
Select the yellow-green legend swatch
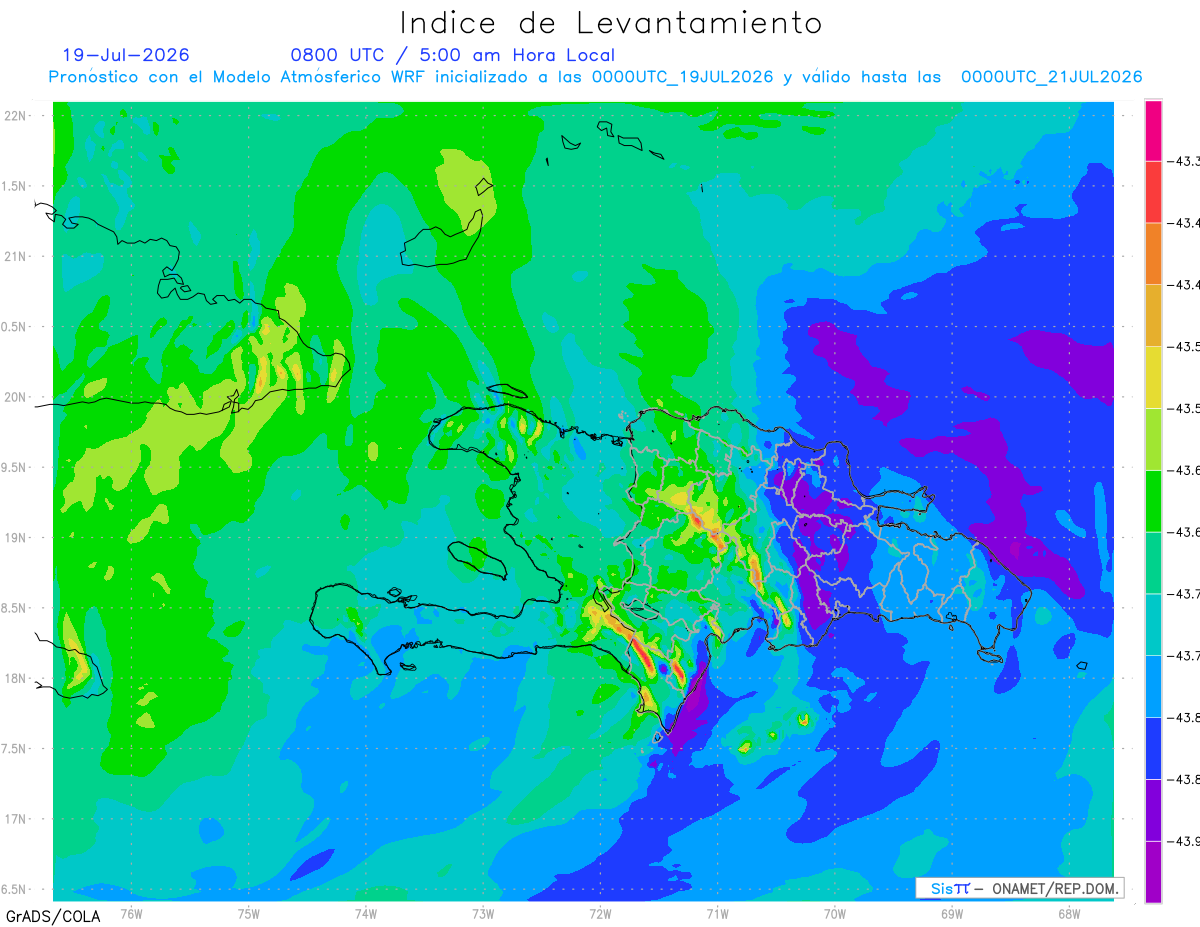click(x=1153, y=440)
